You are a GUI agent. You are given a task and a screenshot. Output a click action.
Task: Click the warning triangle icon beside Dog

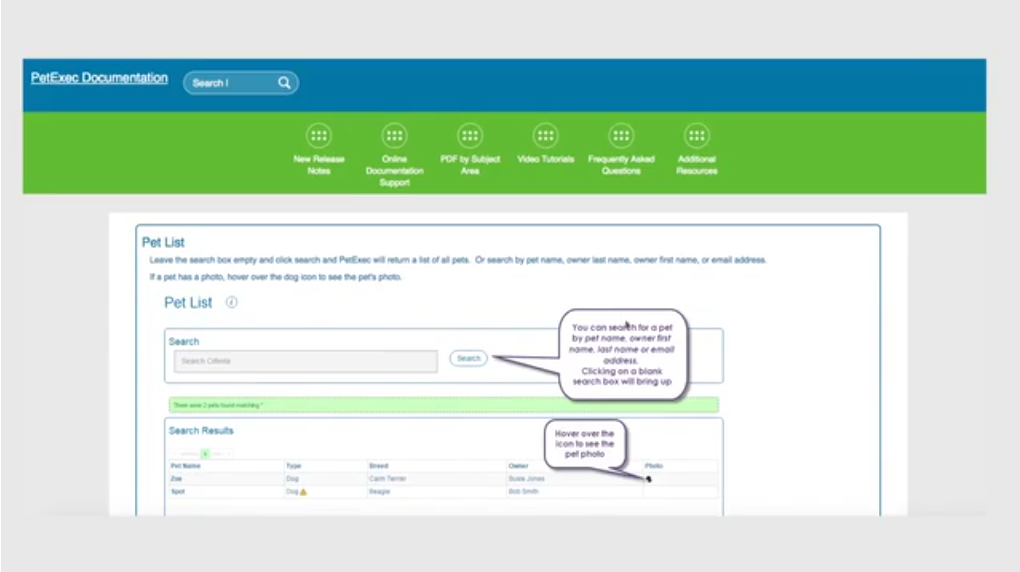303,492
